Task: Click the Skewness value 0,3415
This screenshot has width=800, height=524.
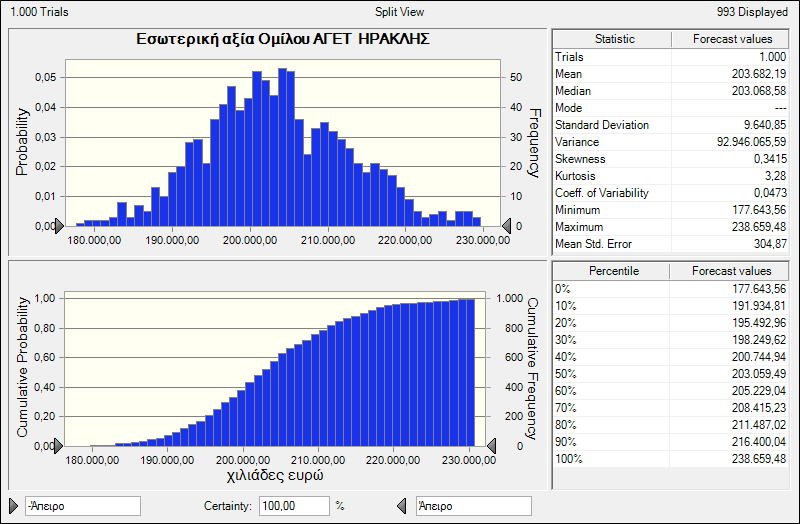Action: (770, 159)
